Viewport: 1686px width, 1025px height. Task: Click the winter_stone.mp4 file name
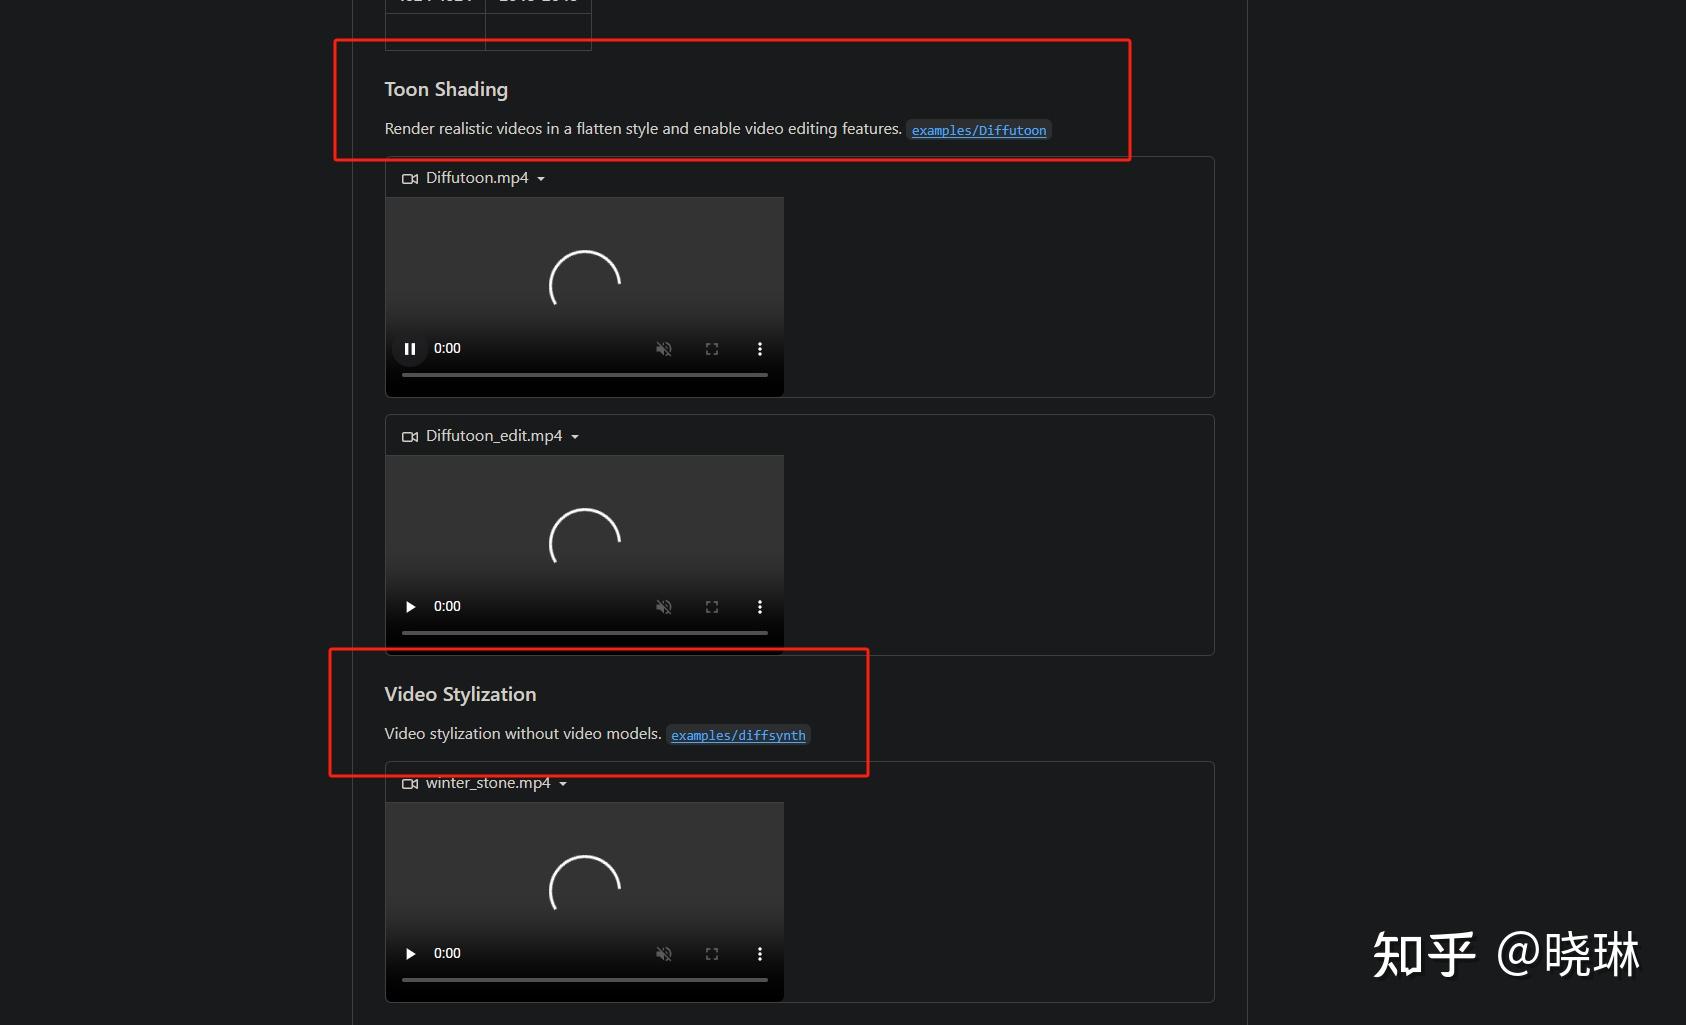[x=488, y=783]
